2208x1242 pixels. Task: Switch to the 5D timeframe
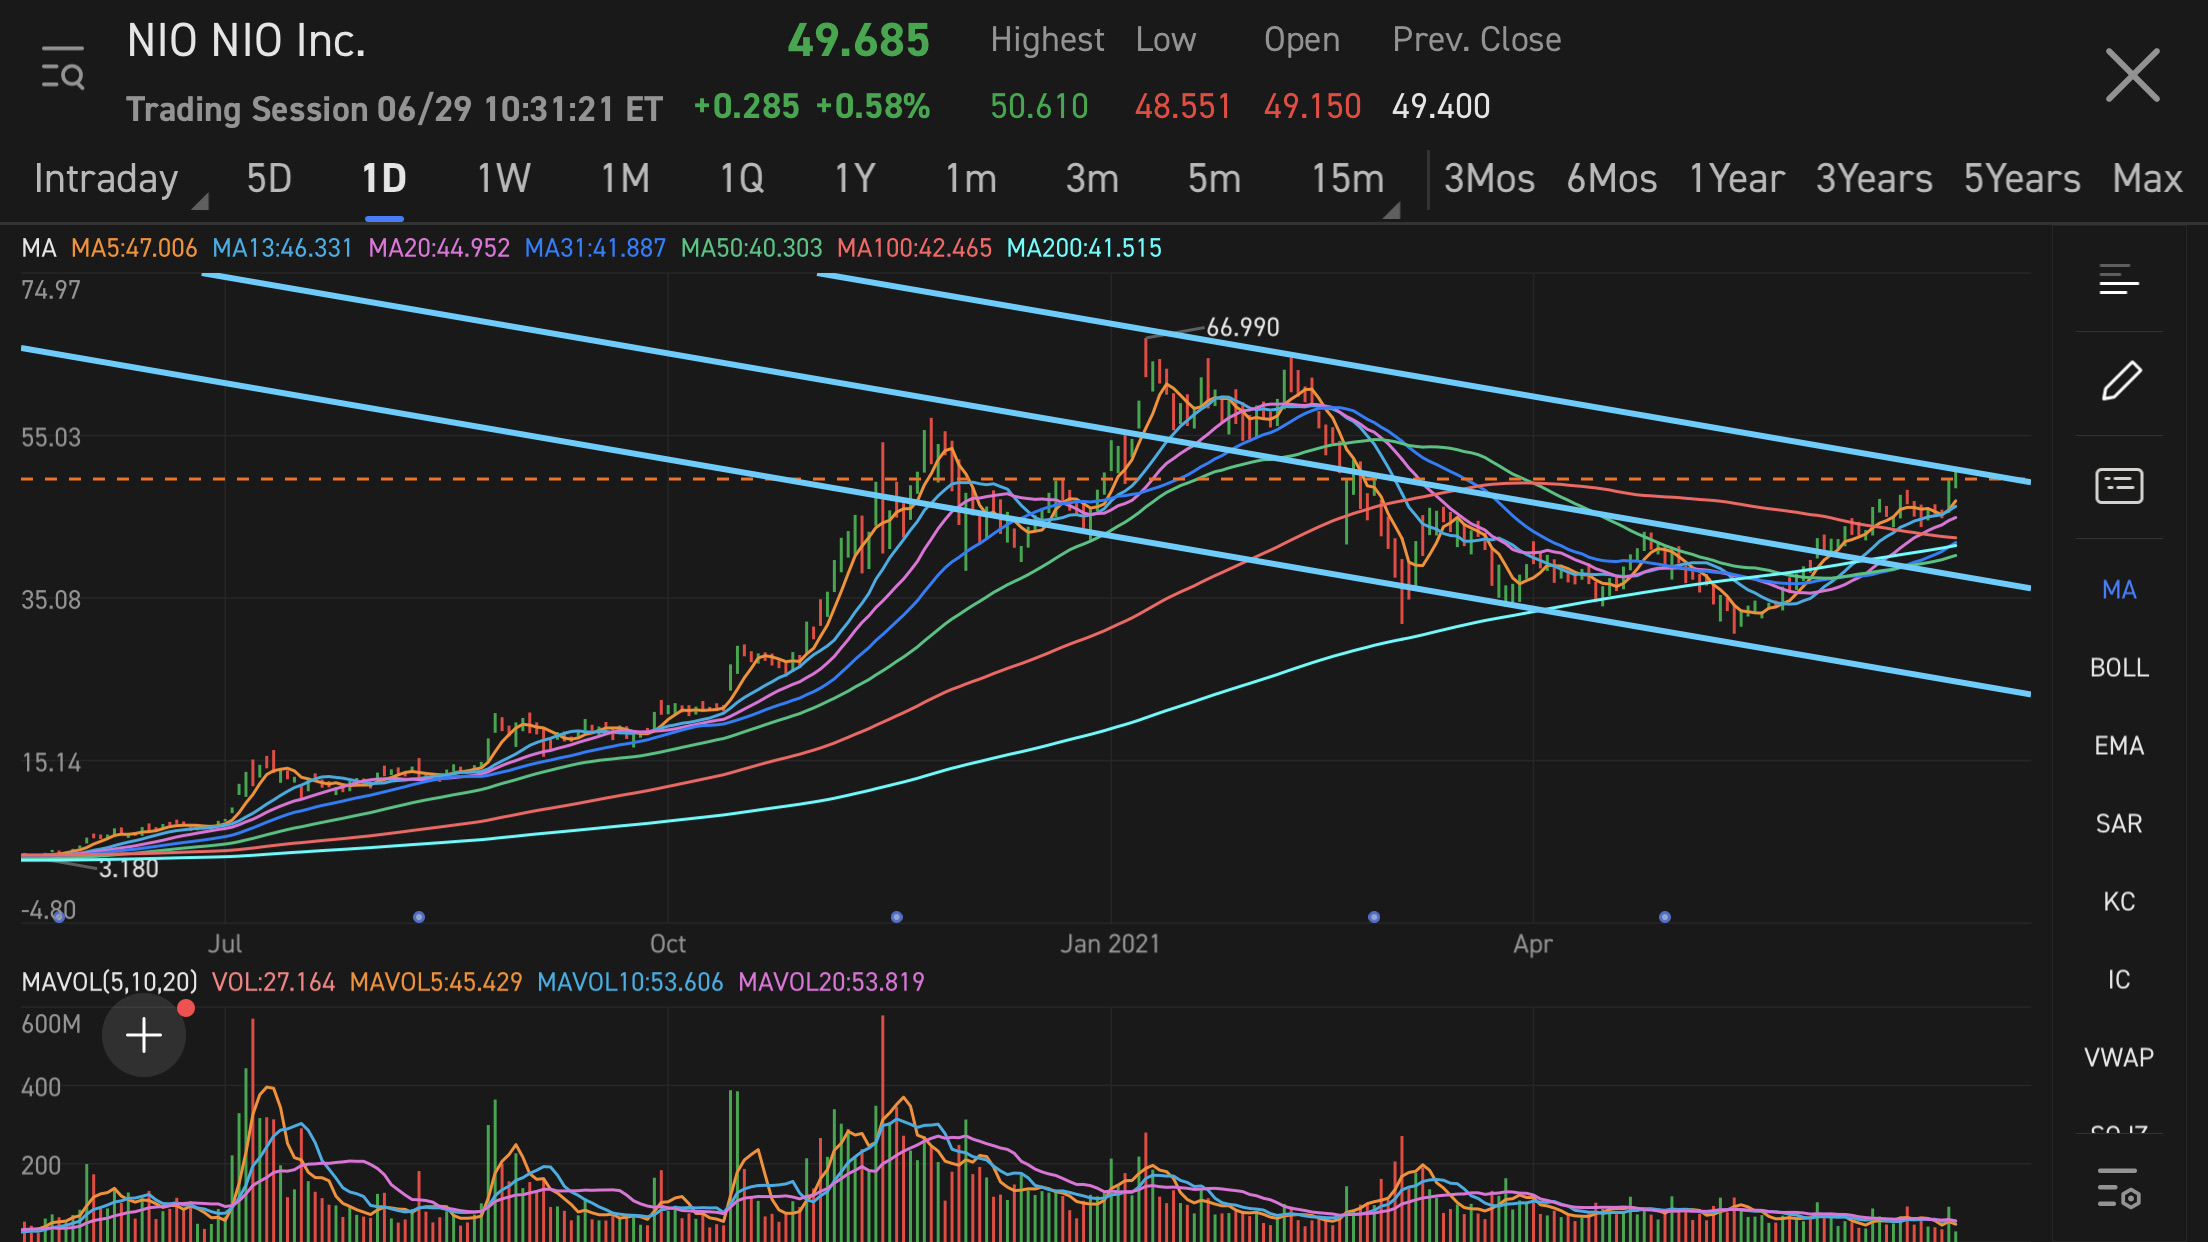tap(269, 179)
